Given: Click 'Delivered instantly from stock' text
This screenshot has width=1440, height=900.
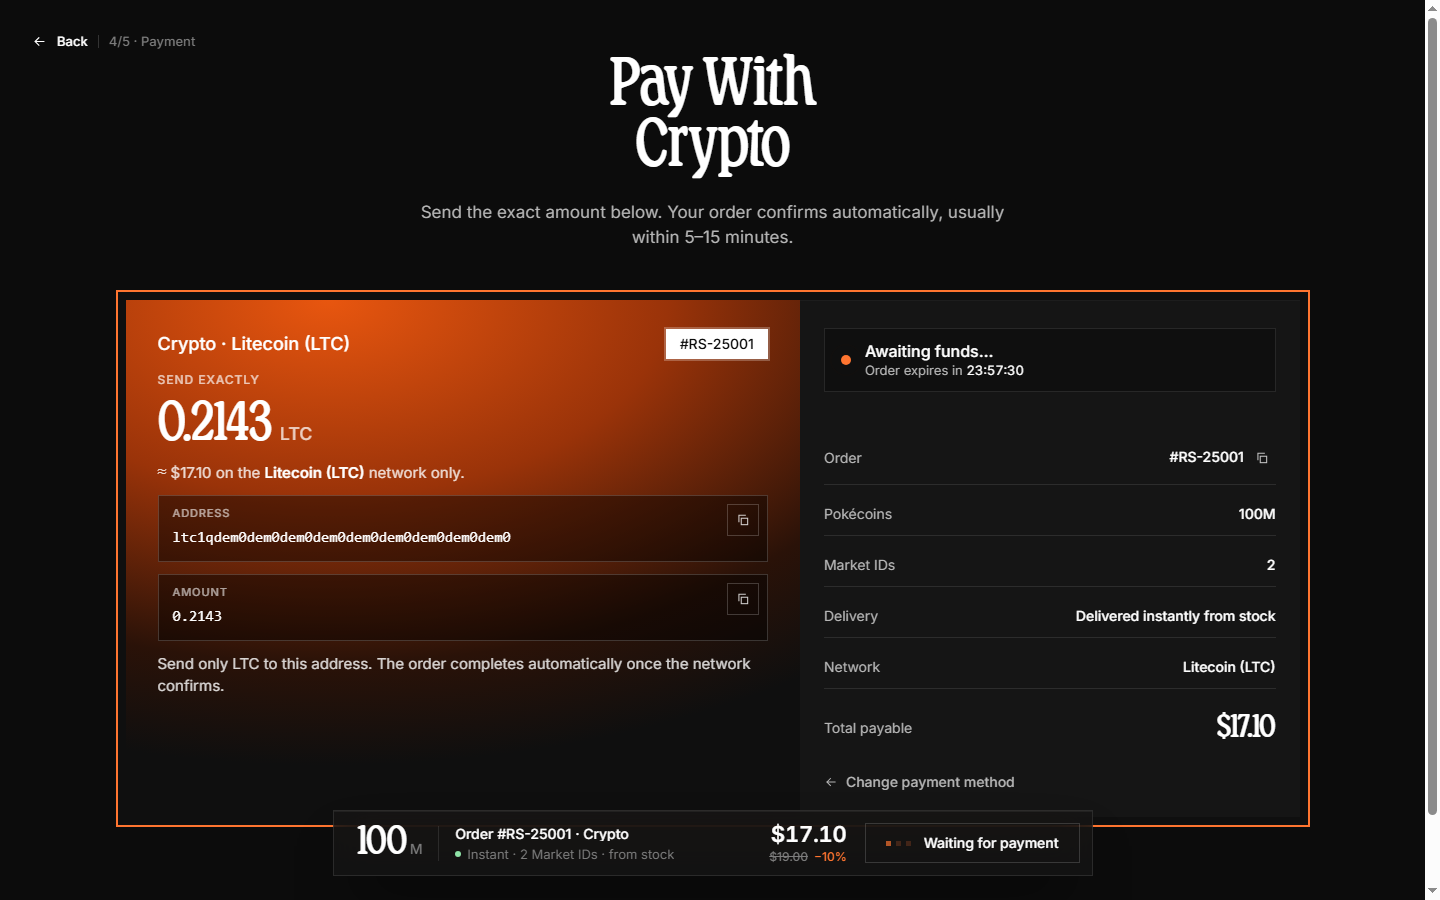Looking at the screenshot, I should [x=1175, y=616].
